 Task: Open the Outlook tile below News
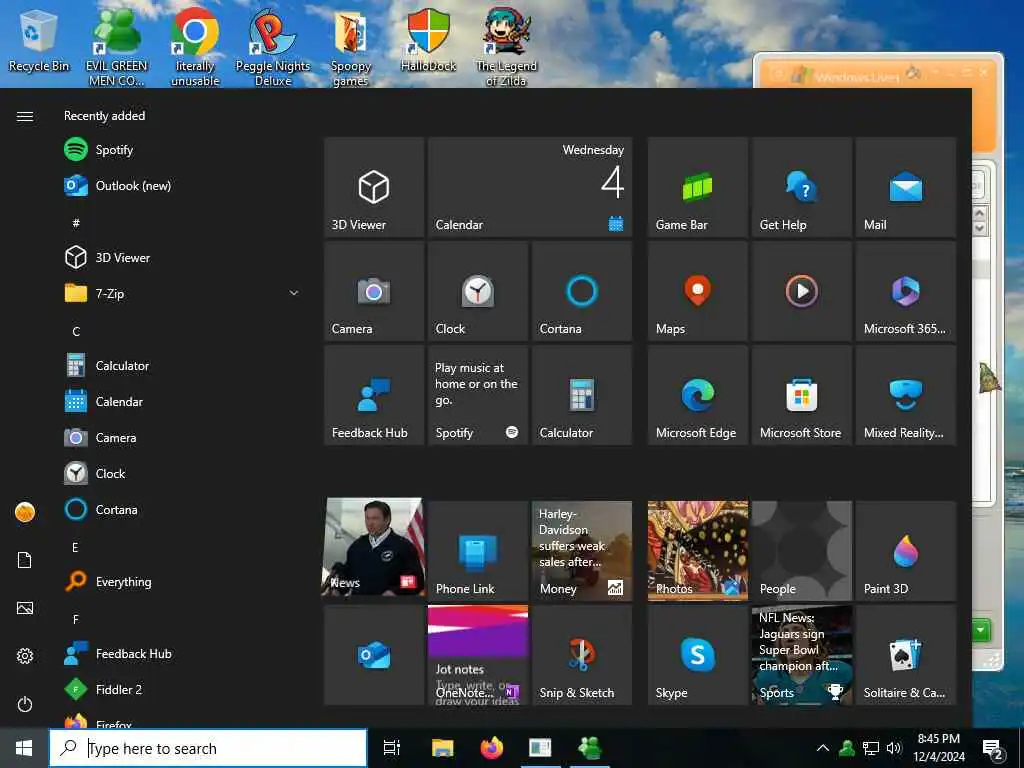[374, 655]
